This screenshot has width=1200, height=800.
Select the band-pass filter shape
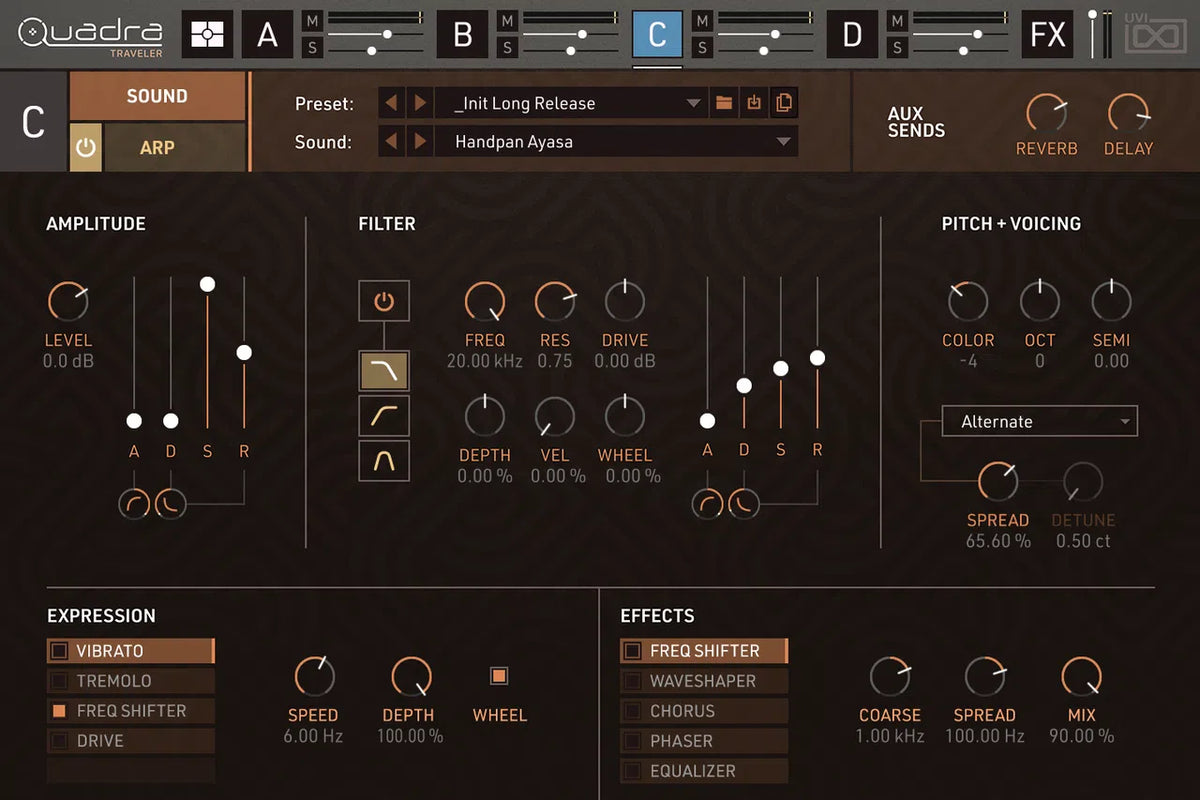[x=384, y=460]
